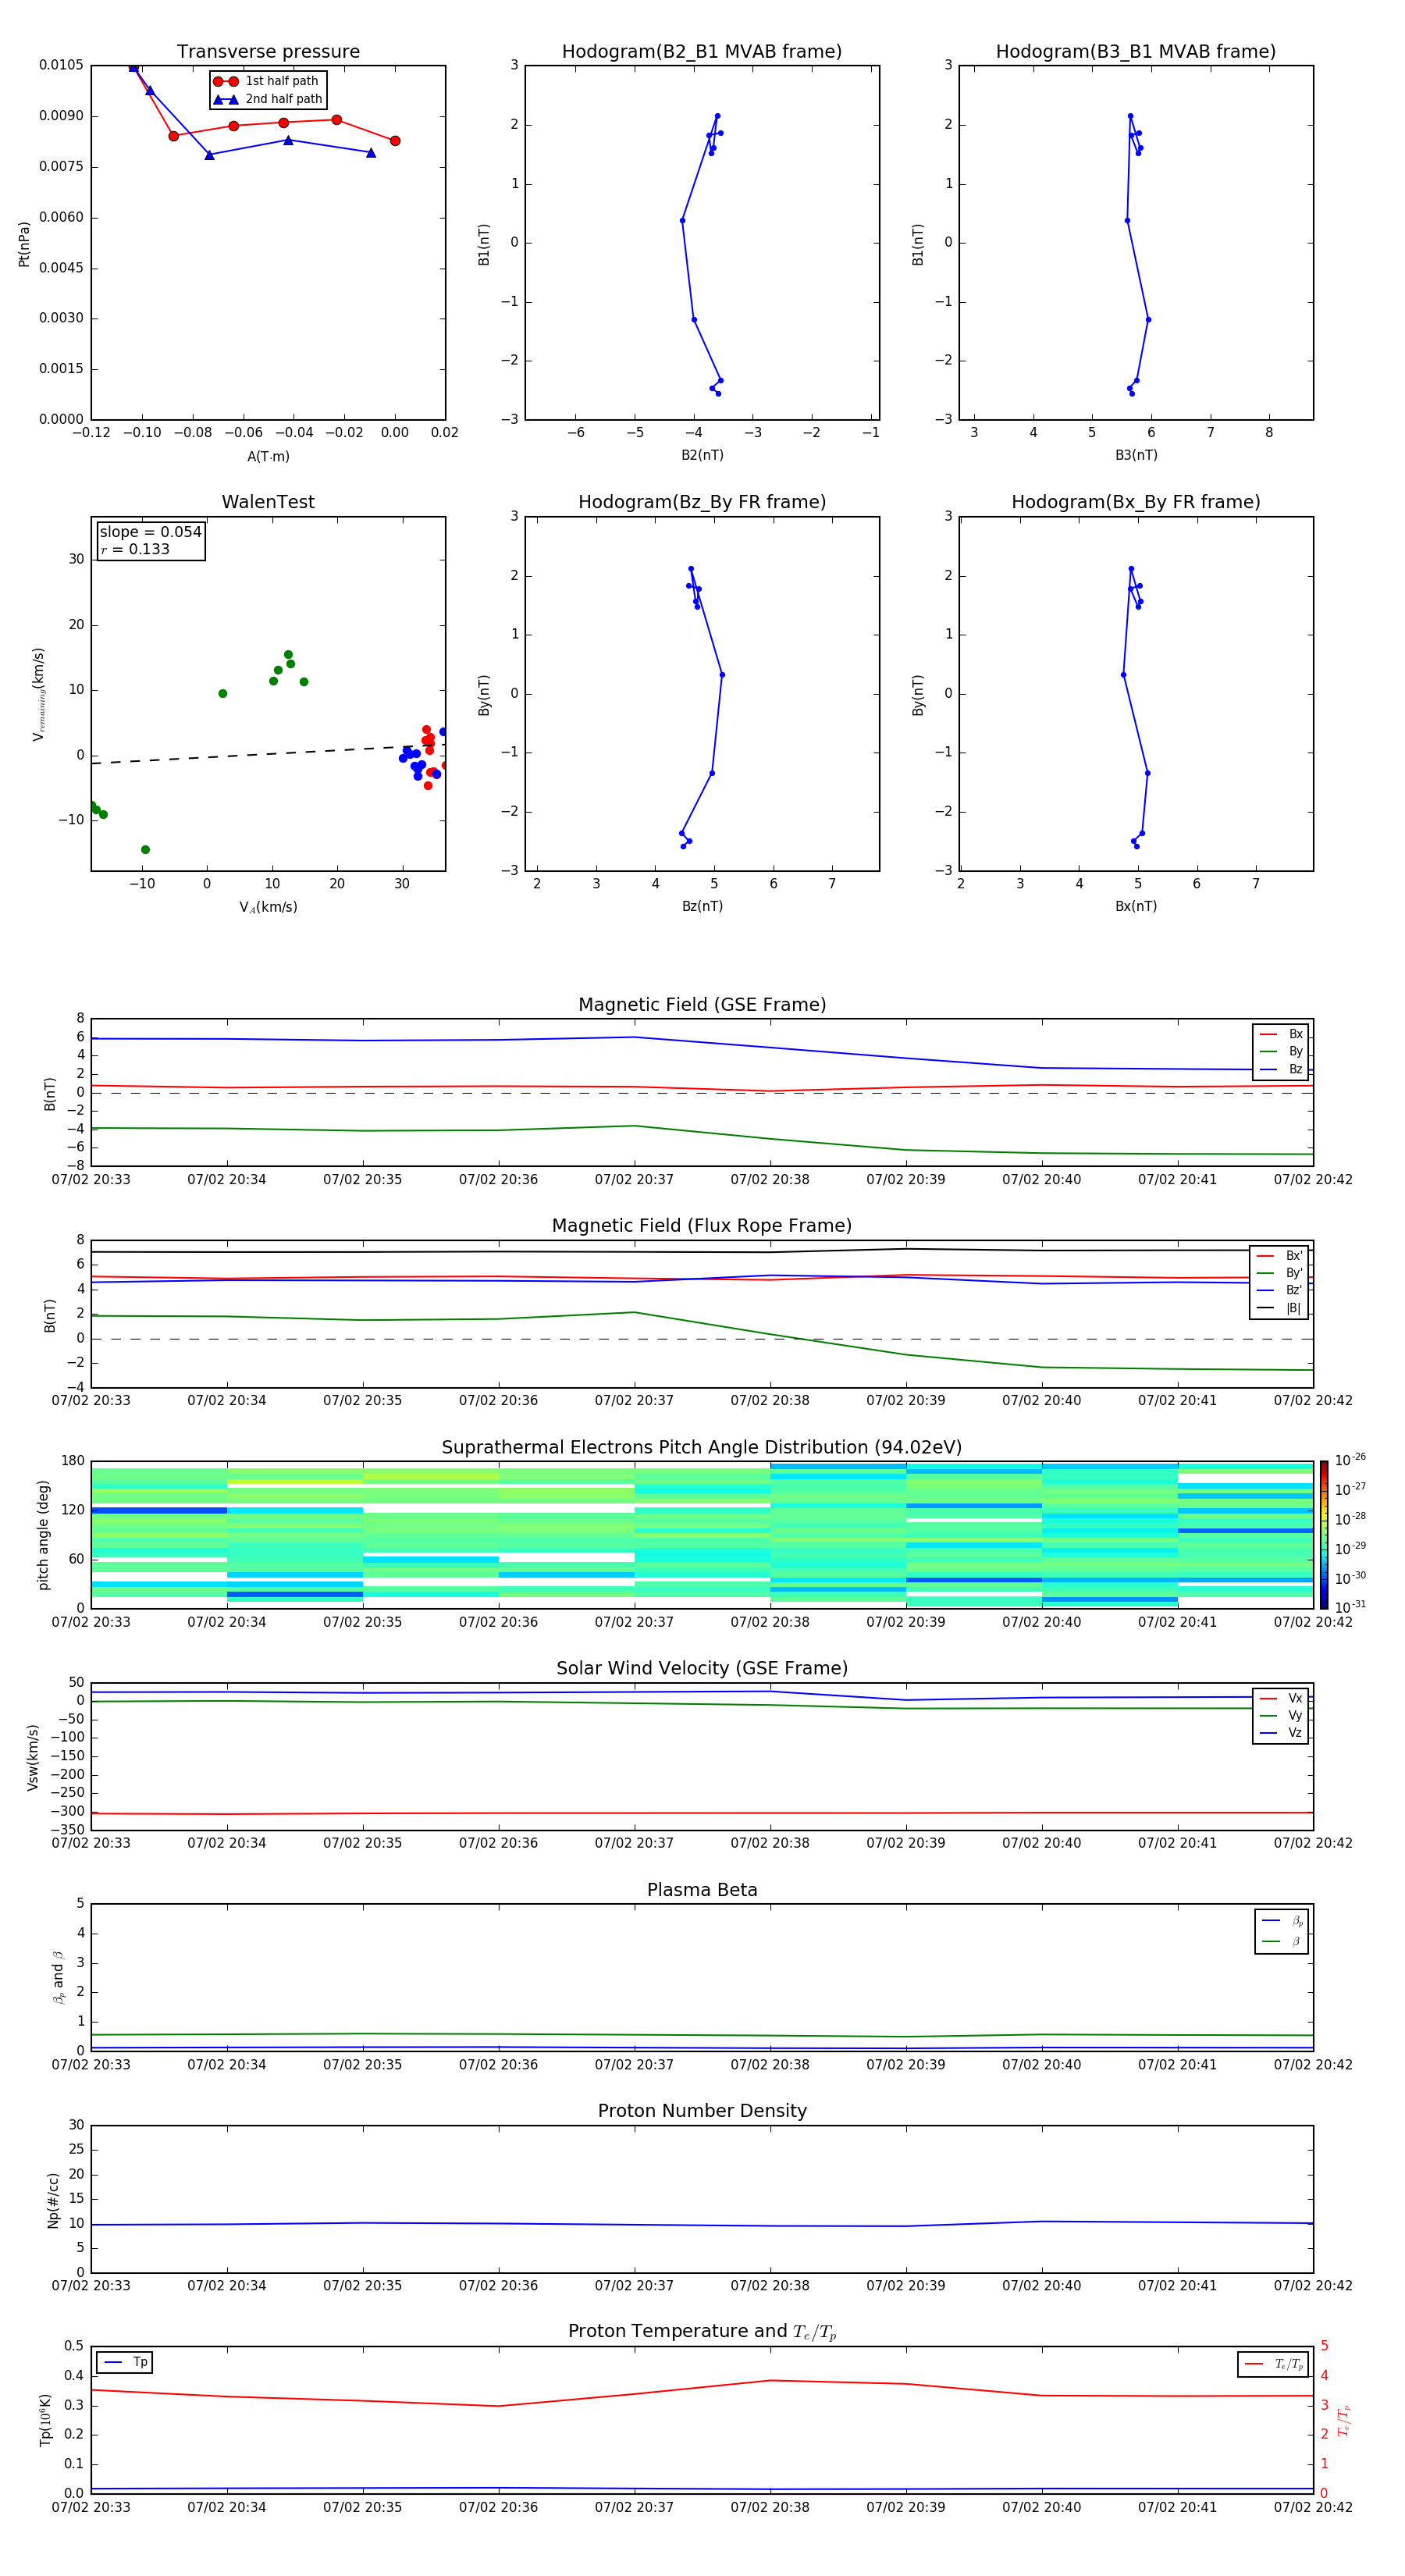Click the 'Magnetic Field (Flux Rope Frame)' title
The height and width of the screenshot is (2576, 1405).
[702, 1225]
